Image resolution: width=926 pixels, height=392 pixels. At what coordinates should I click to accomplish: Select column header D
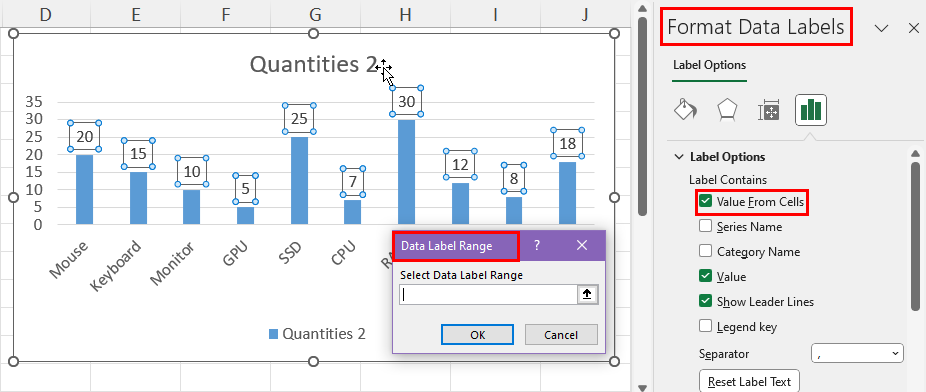pos(45,14)
